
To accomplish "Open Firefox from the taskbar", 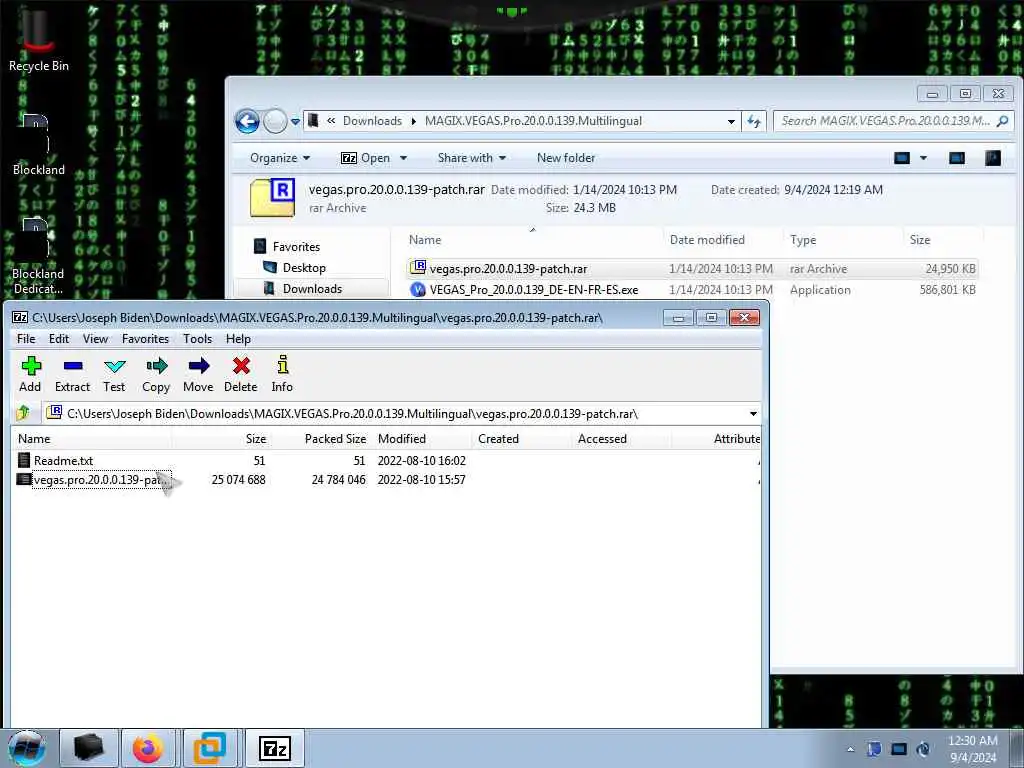I will click(x=148, y=748).
